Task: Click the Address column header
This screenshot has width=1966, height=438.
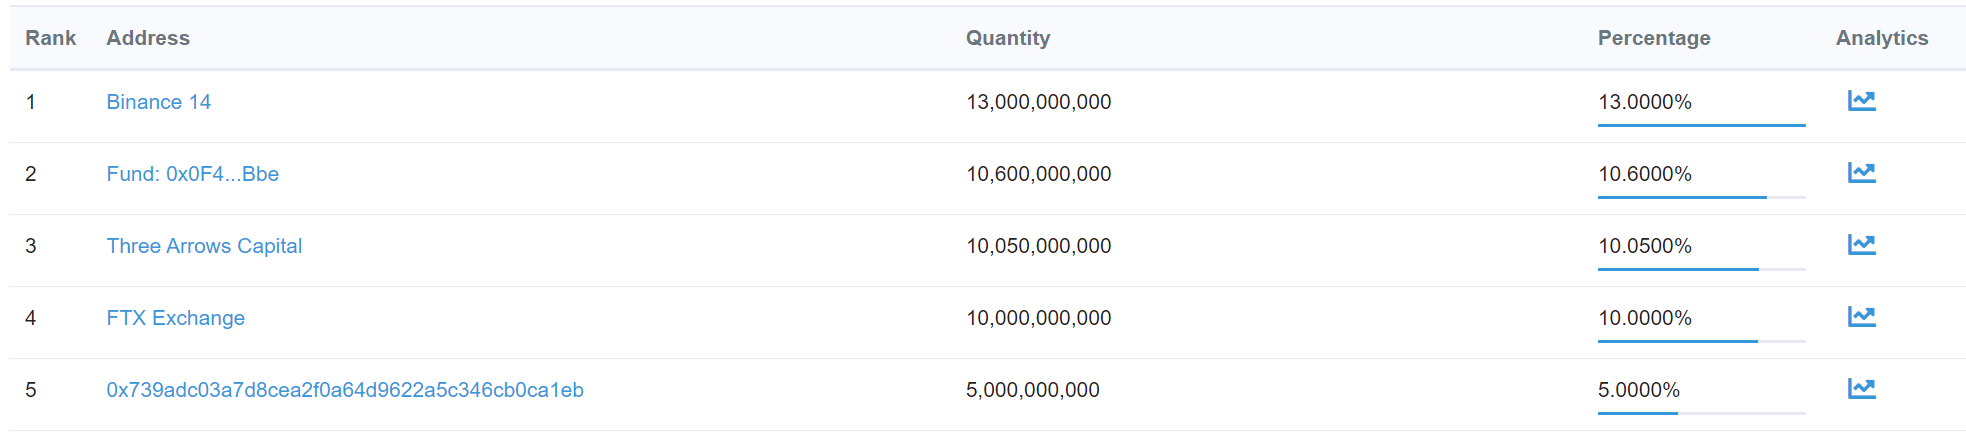Action: pos(148,38)
